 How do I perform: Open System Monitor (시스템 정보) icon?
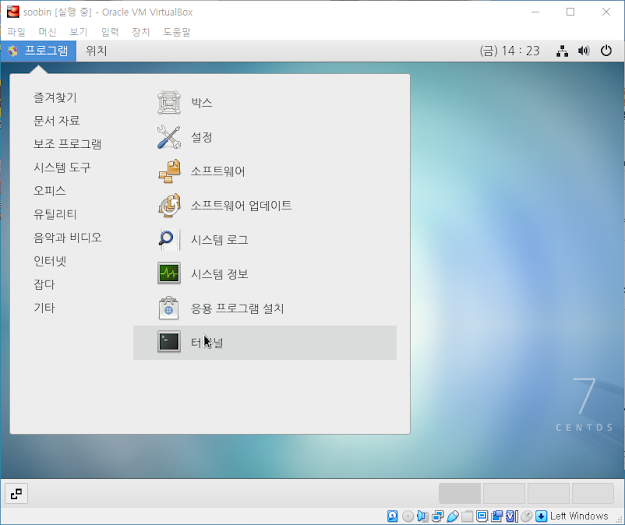click(x=169, y=273)
